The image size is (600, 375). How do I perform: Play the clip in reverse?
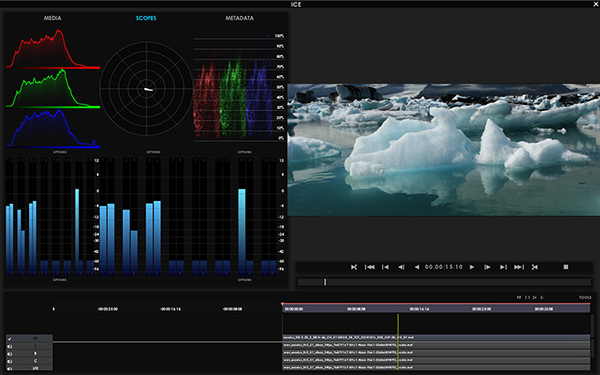click(x=417, y=267)
